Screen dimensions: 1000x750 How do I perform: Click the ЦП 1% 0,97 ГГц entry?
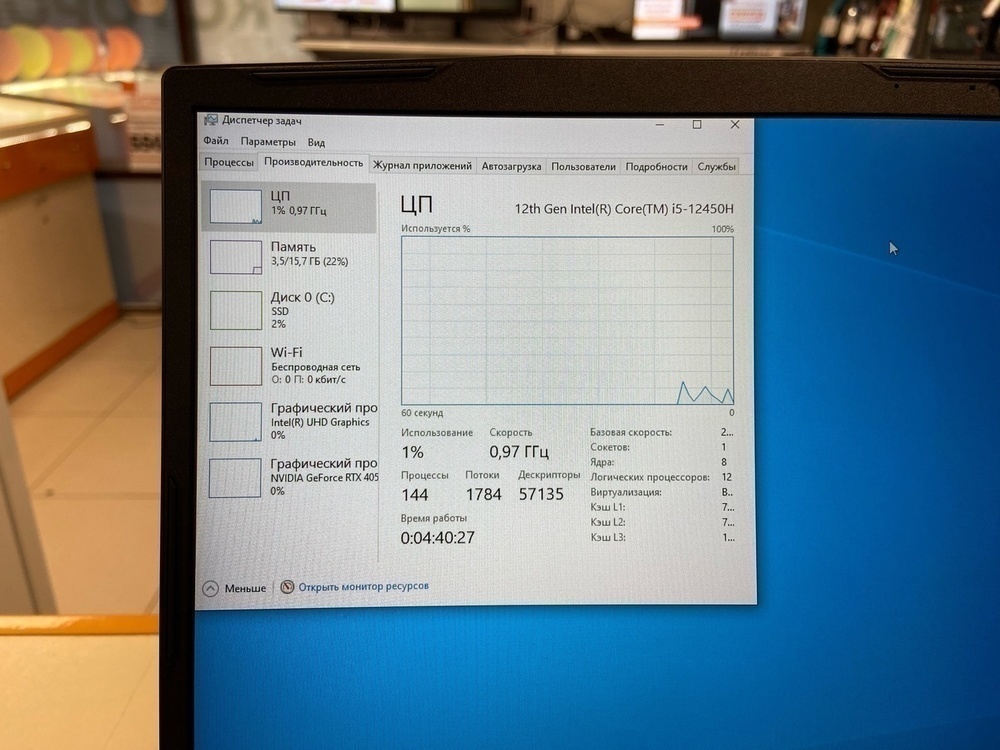(x=289, y=207)
